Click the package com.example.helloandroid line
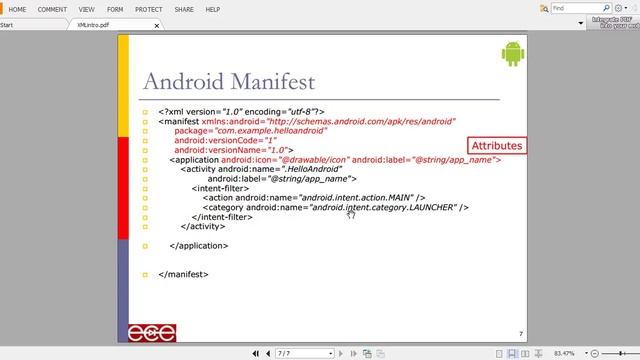Image resolution: width=640 pixels, height=360 pixels. click(251, 131)
